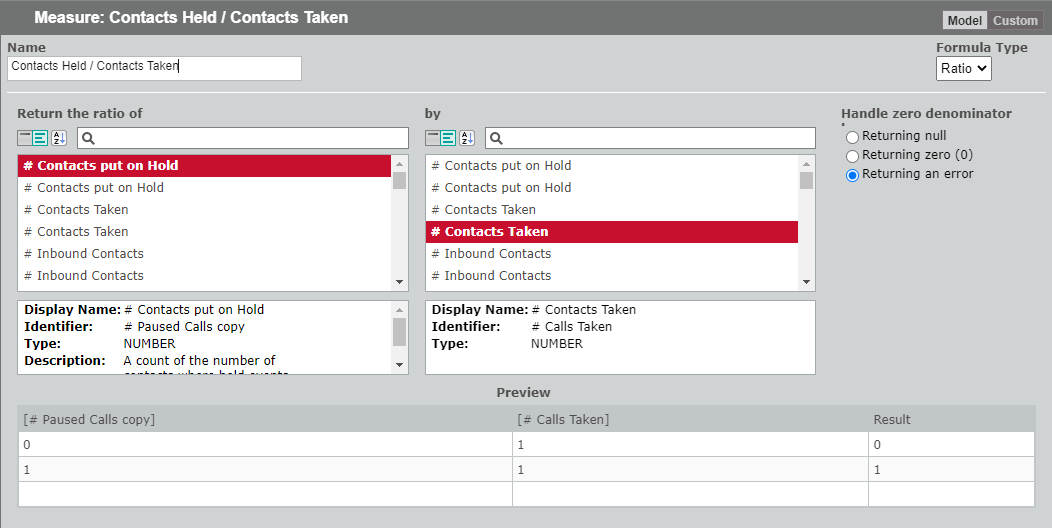Click A-Z sort icon in "by" panel
This screenshot has height=528, width=1052.
[467, 138]
